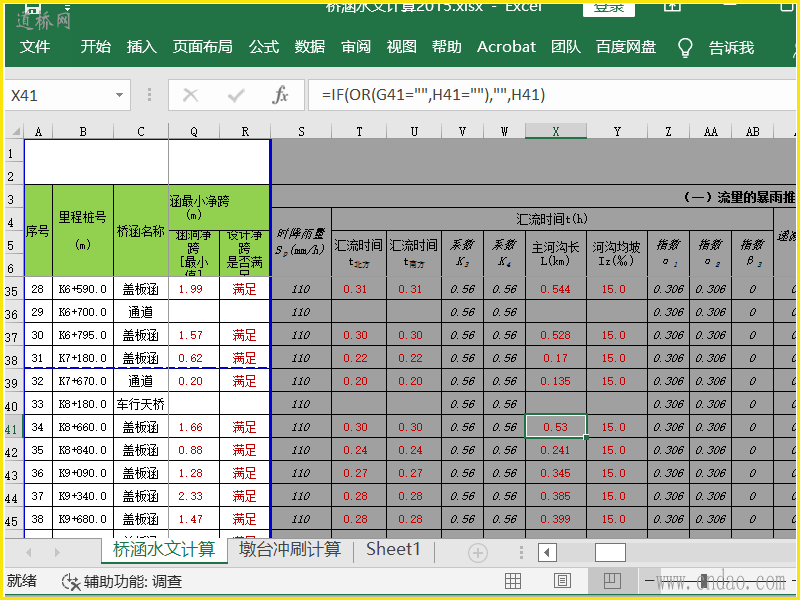Click the Enter checkmark in formula bar
The image size is (800, 600).
pyautogui.click(x=236, y=95)
